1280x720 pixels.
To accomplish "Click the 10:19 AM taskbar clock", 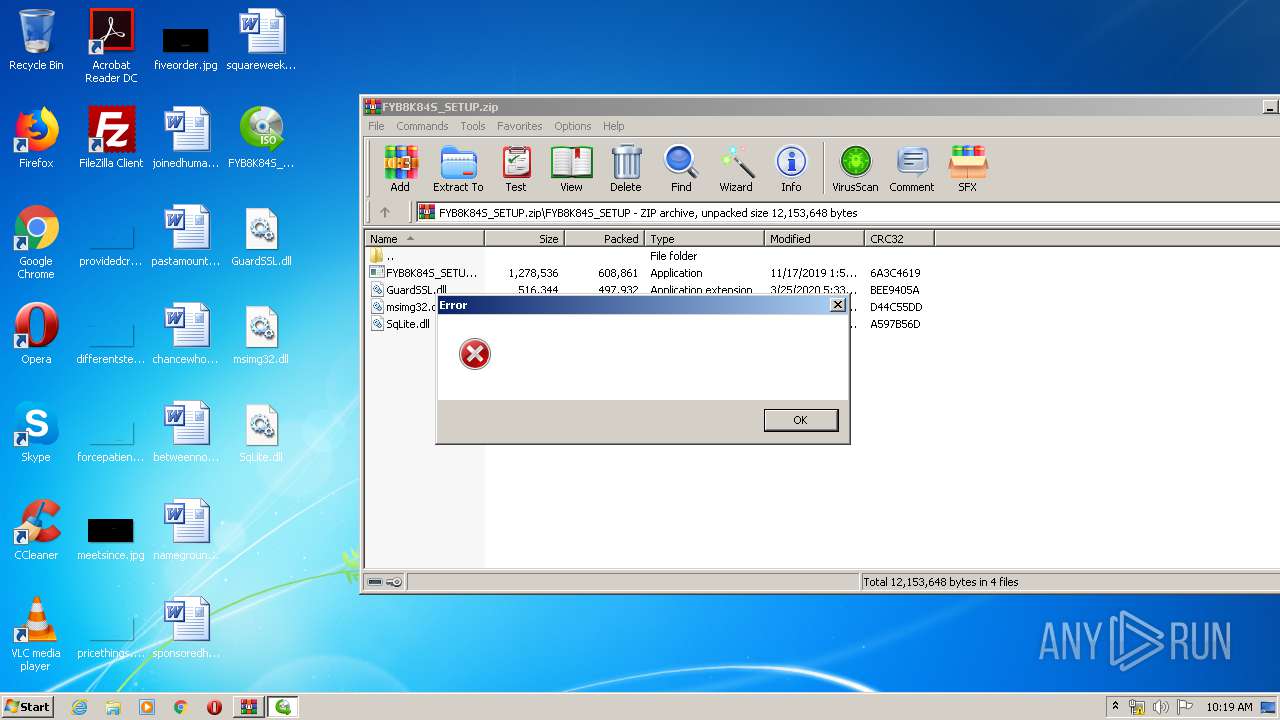I will tap(1229, 707).
